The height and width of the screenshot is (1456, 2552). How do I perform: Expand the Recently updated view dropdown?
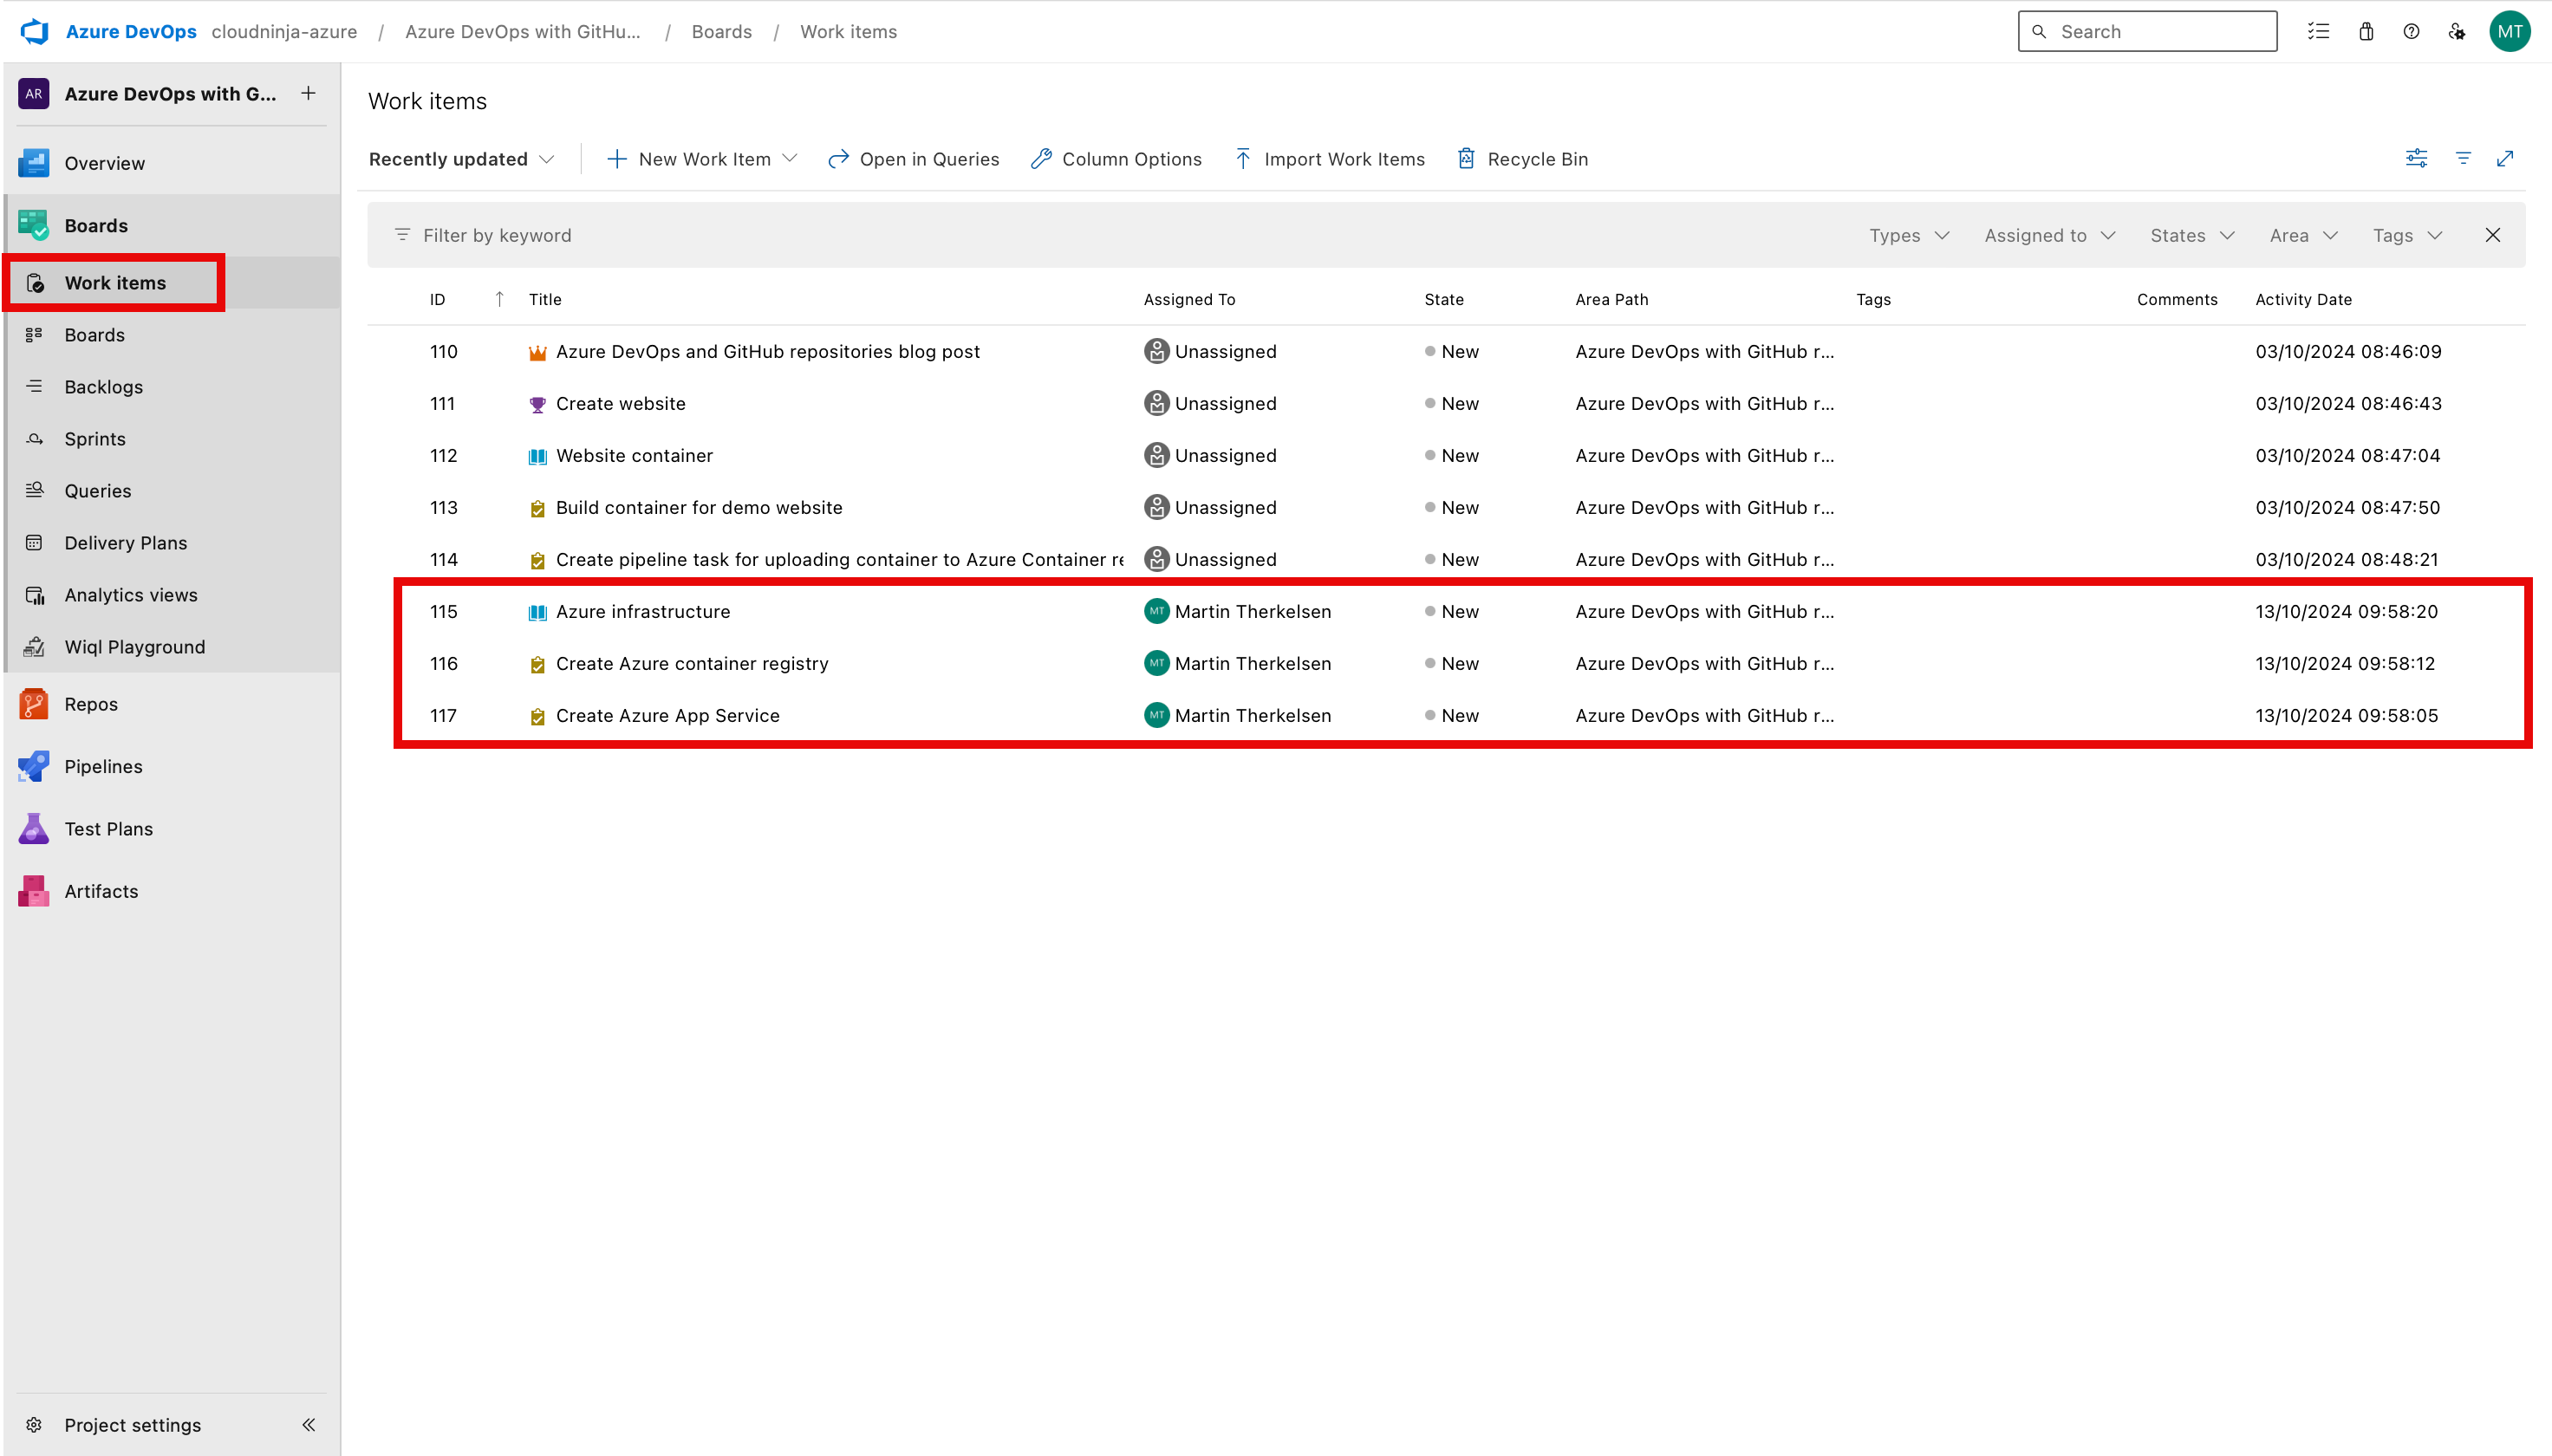tap(461, 159)
